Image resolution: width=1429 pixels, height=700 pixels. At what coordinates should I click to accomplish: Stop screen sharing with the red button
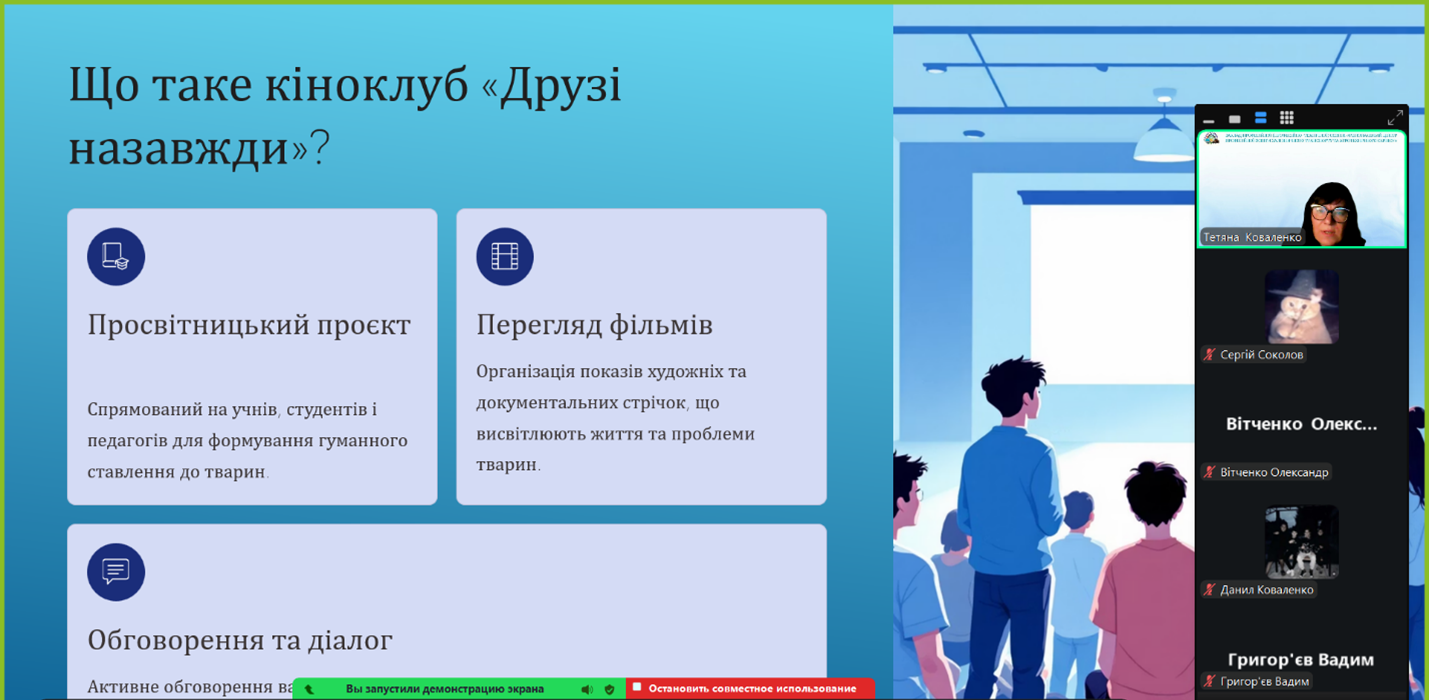750,688
